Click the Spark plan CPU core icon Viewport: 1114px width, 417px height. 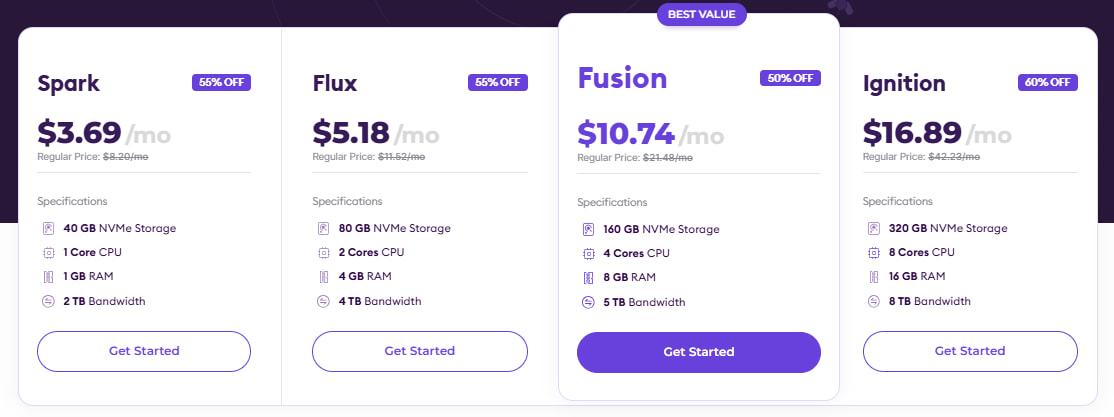[49, 252]
